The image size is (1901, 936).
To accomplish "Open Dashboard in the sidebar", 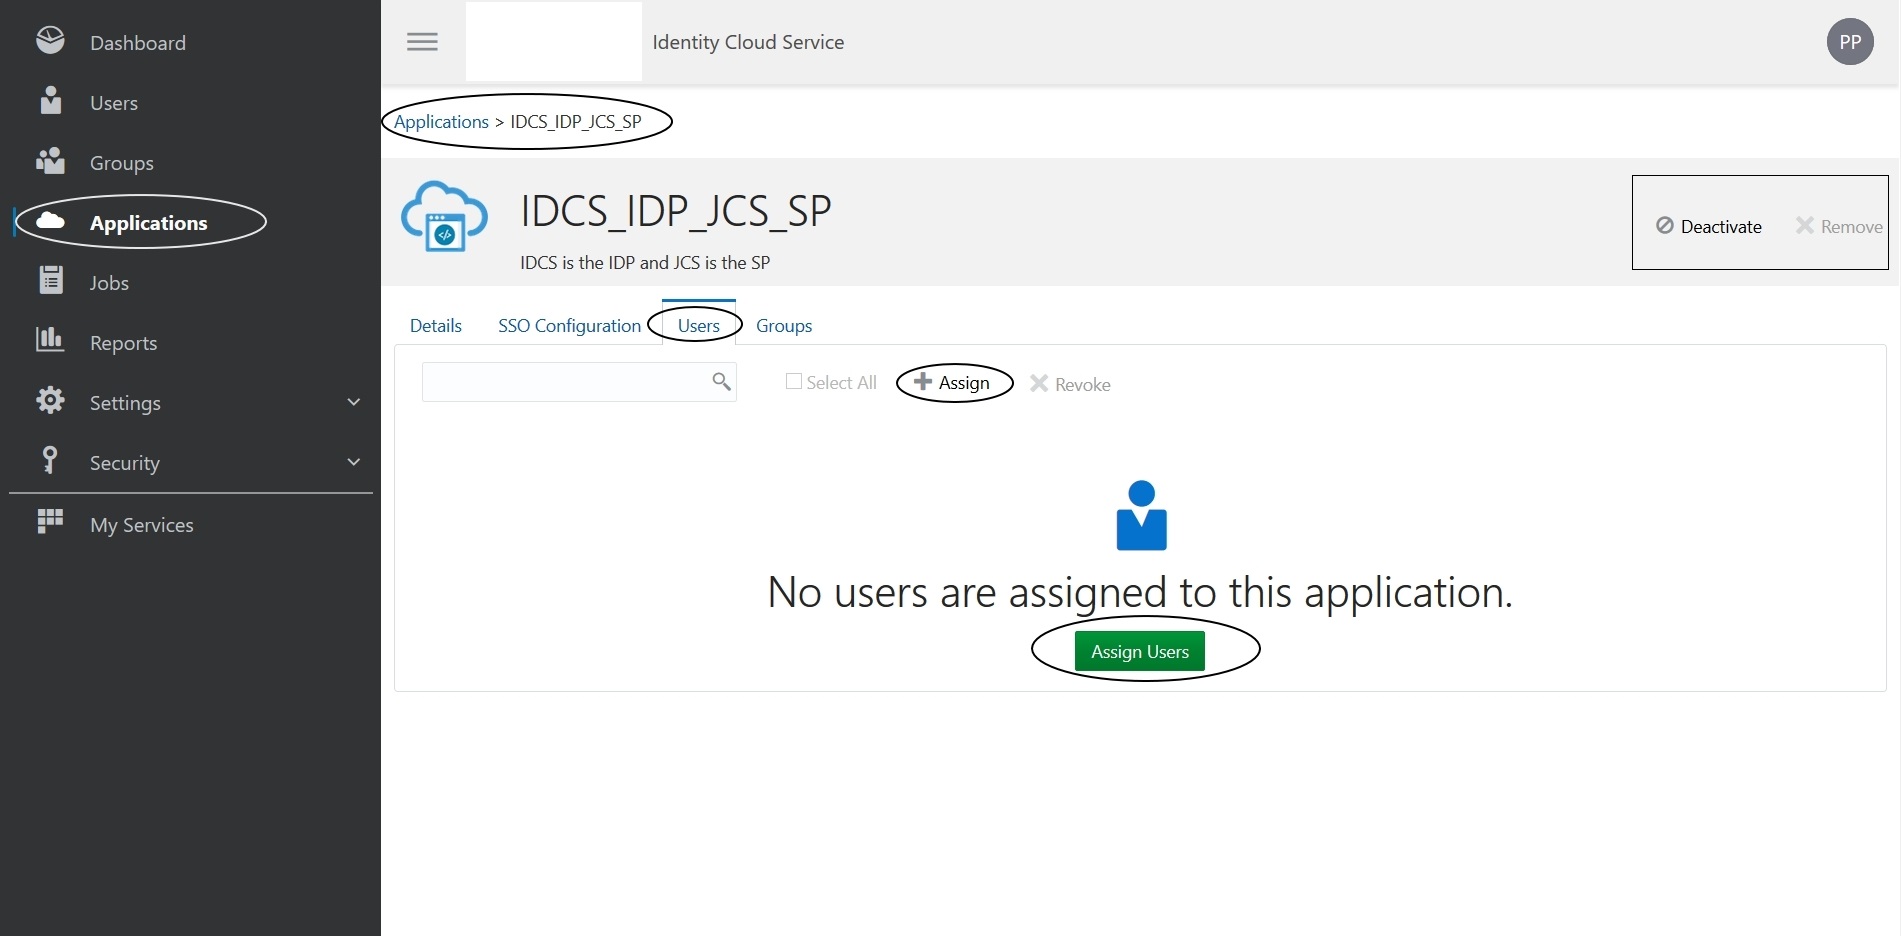I will (138, 43).
